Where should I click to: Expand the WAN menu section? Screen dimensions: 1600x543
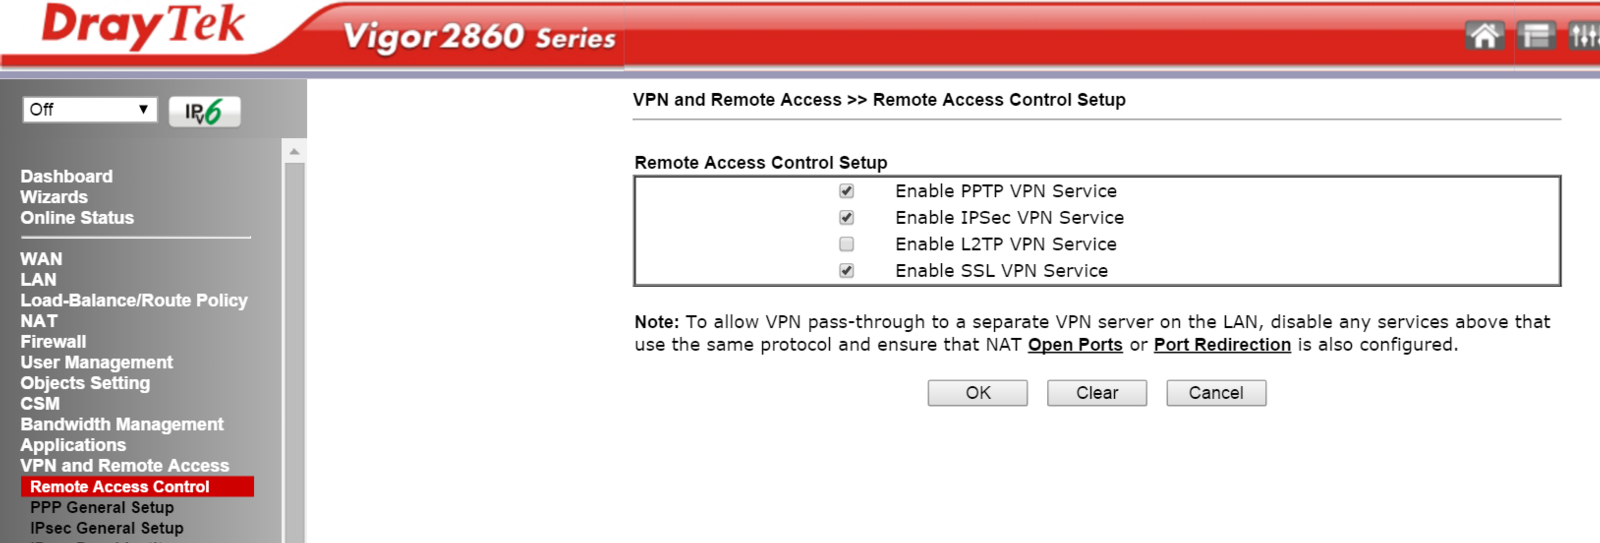tap(41, 259)
